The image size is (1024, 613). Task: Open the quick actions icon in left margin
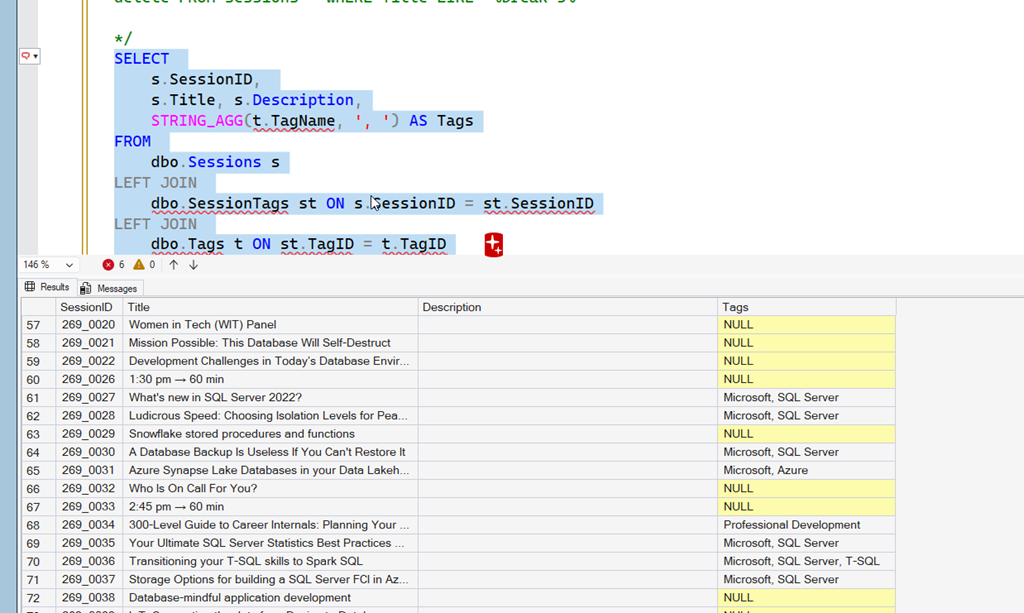[26, 57]
